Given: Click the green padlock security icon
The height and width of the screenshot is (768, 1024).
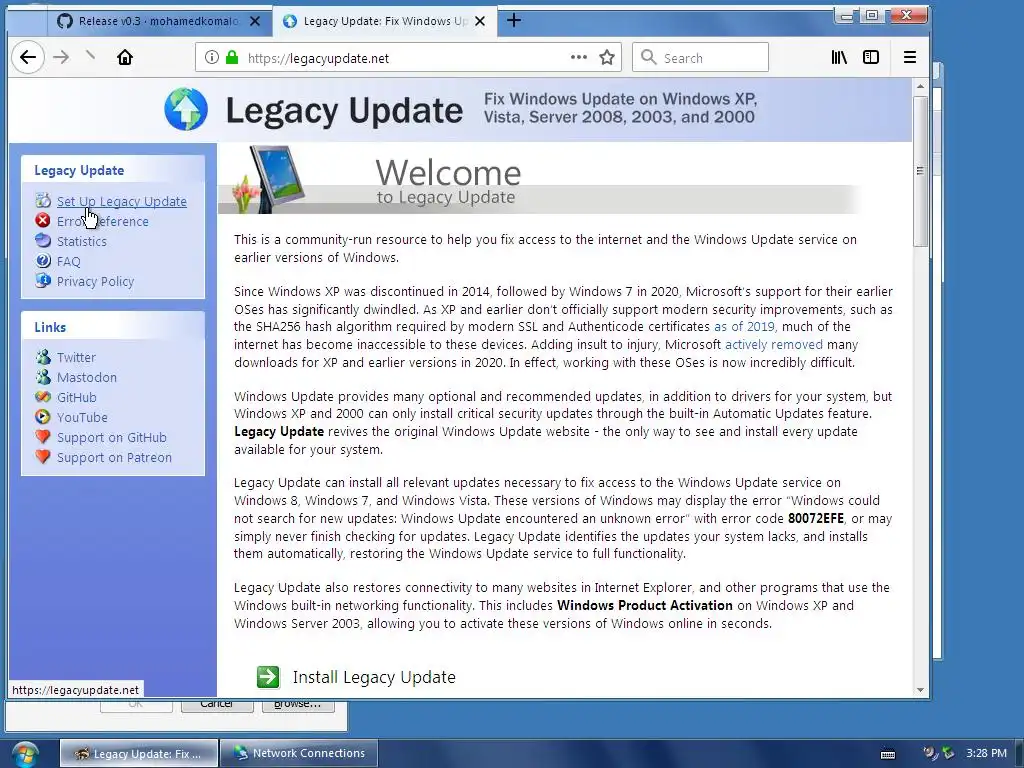Looking at the screenshot, I should point(232,57).
